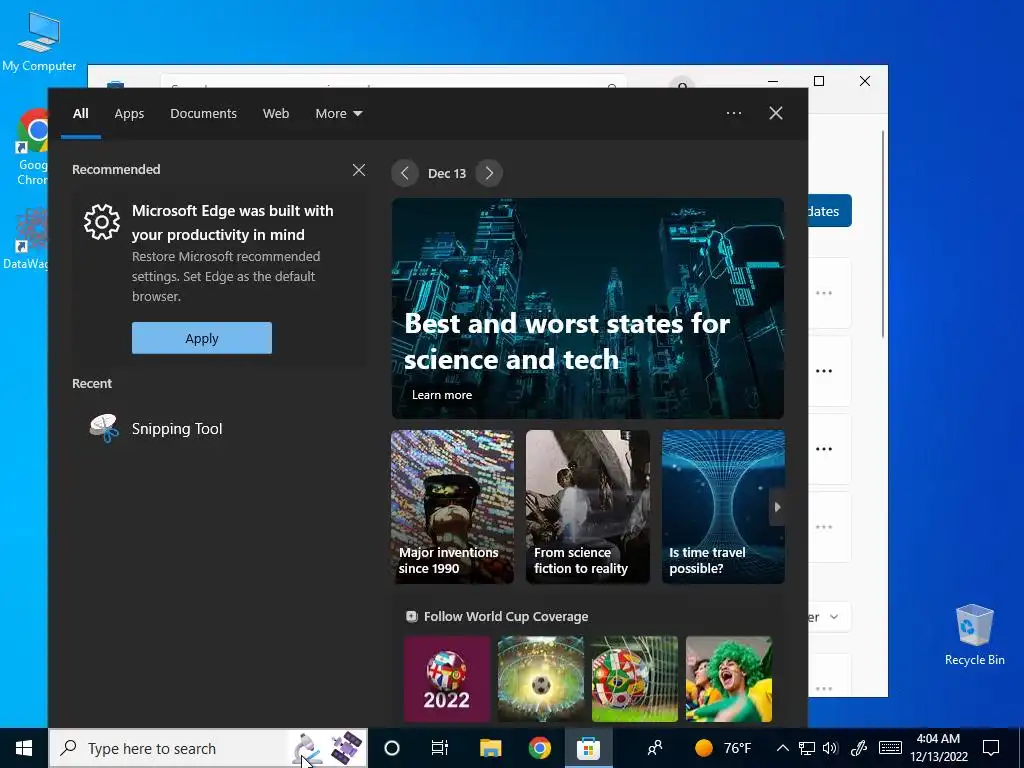Open Is time travel possible card
This screenshot has width=1024, height=768.
[x=723, y=507]
